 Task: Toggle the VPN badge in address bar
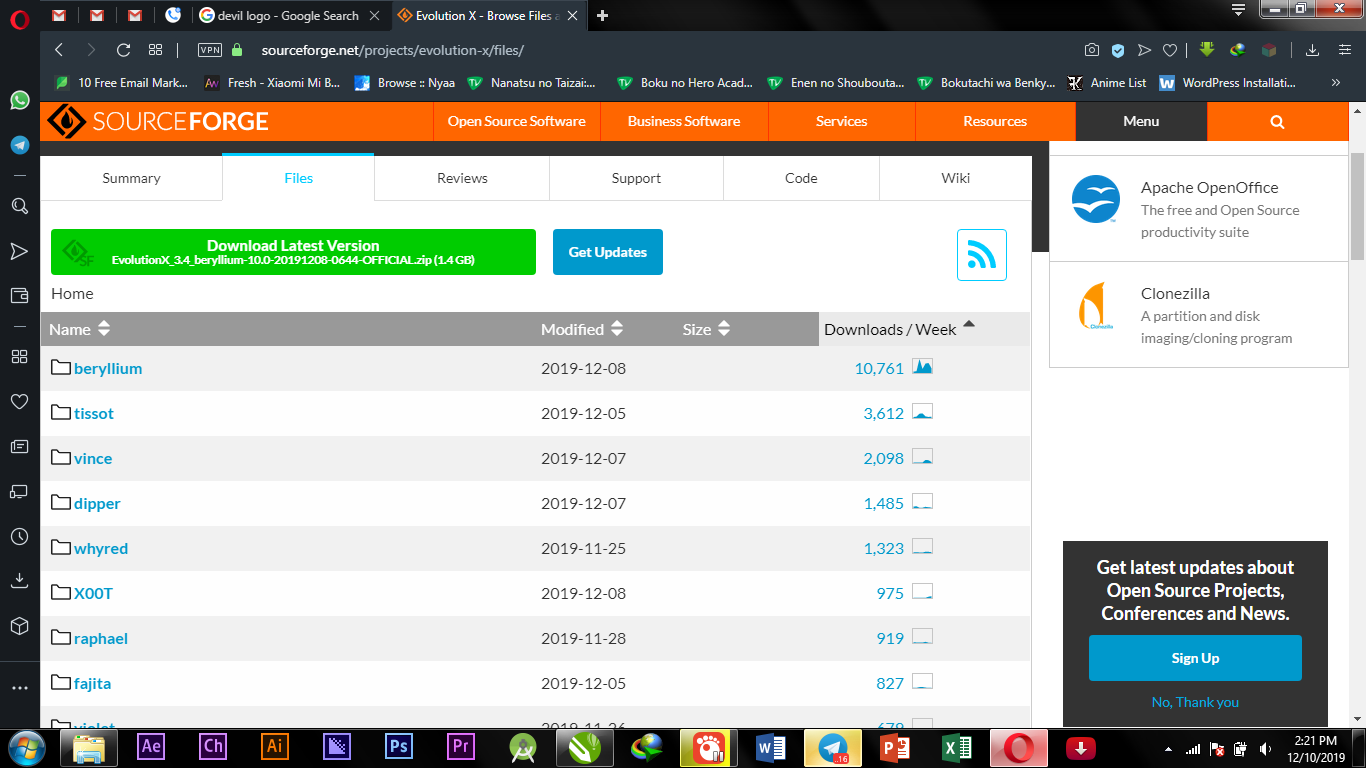210,50
